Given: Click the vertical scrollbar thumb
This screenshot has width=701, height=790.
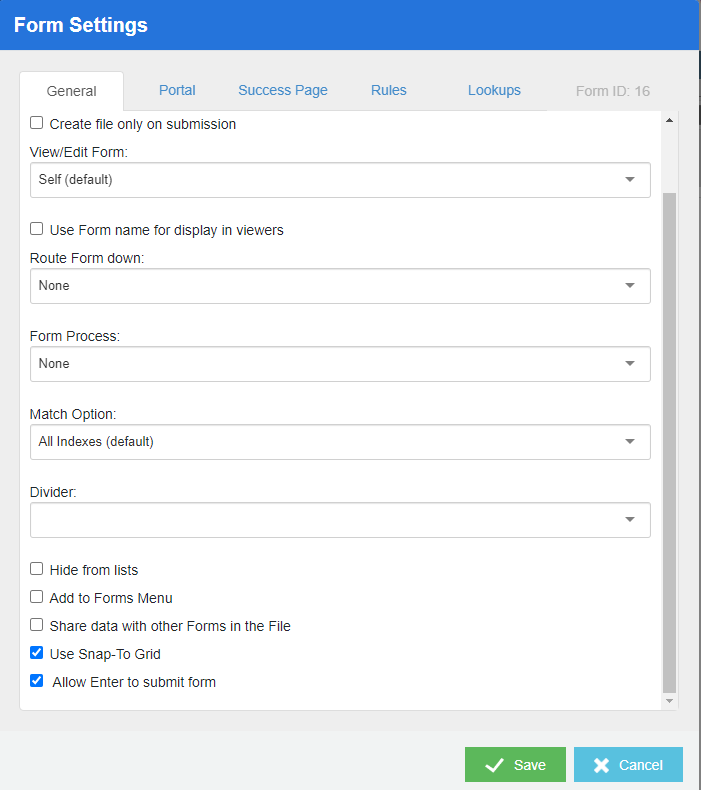Looking at the screenshot, I should pyautogui.click(x=669, y=440).
